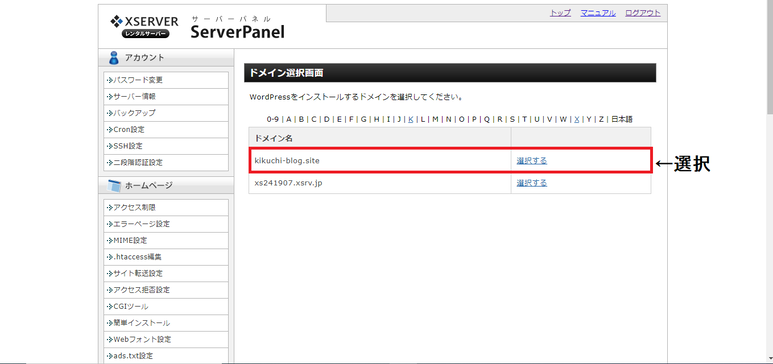Image resolution: width=773 pixels, height=364 pixels.
Task: Open アクセス拒否設定 in the sidebar
Action: pyautogui.click(x=166, y=290)
